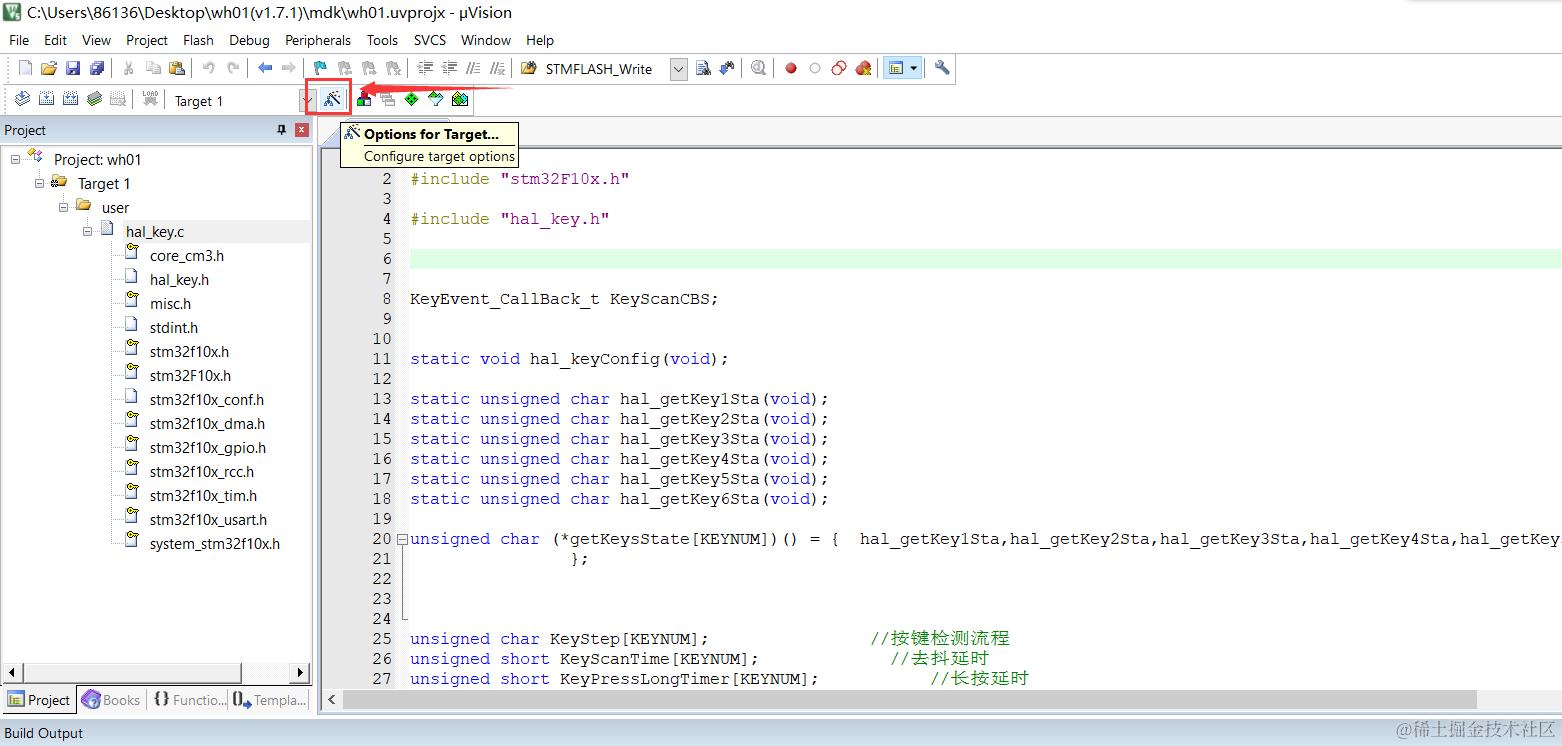Close the Project panel

tap(302, 130)
